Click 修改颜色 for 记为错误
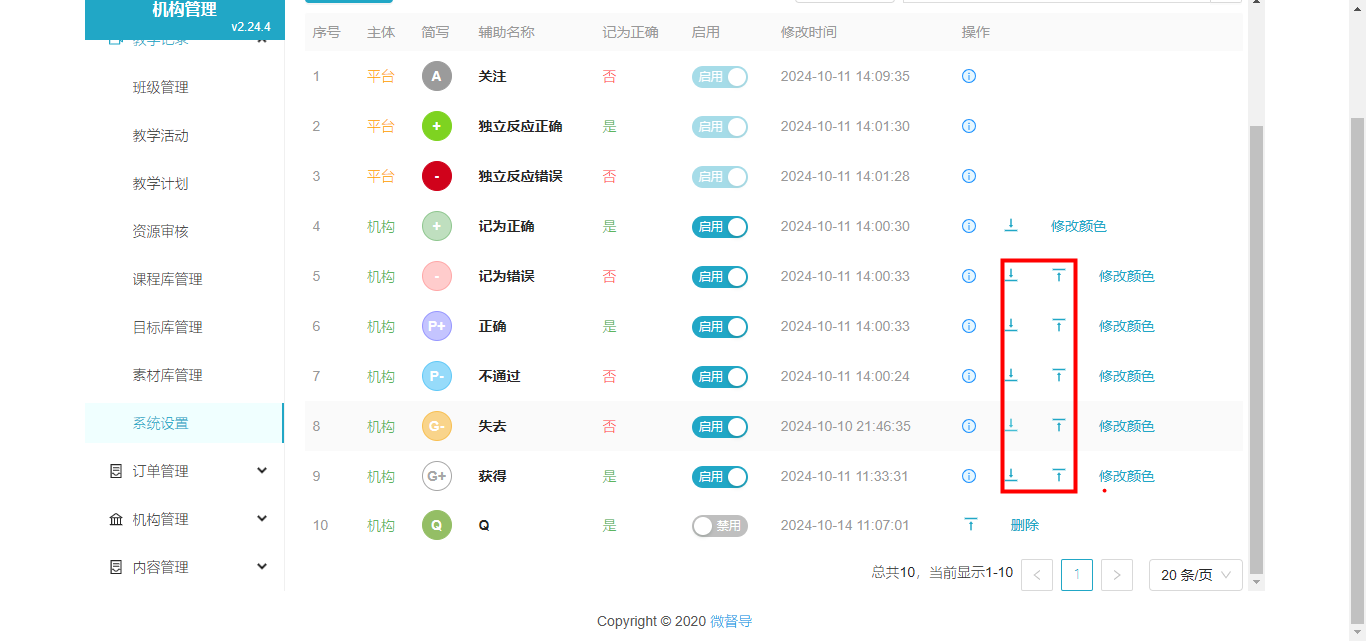The width and height of the screenshot is (1366, 641). point(1126,276)
